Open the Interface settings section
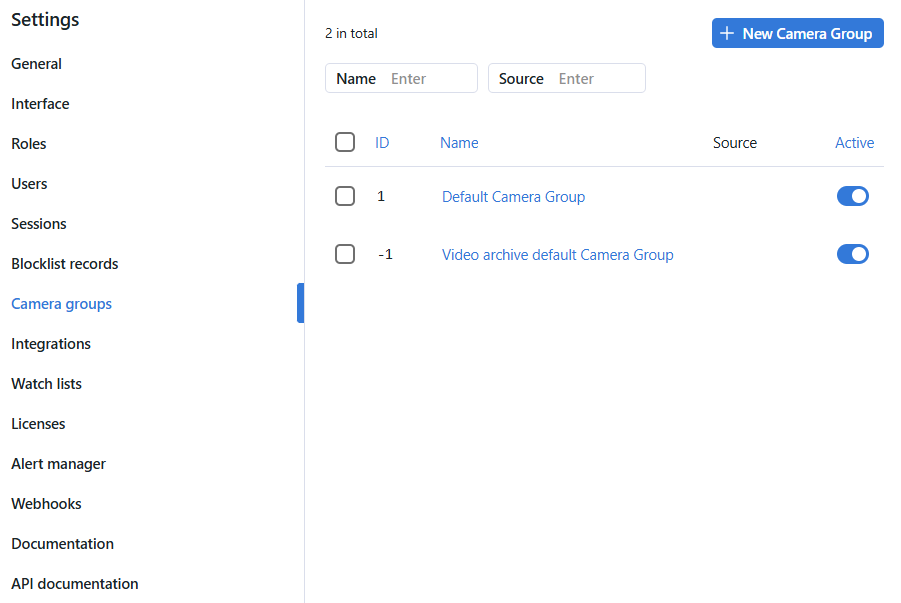 pos(40,104)
